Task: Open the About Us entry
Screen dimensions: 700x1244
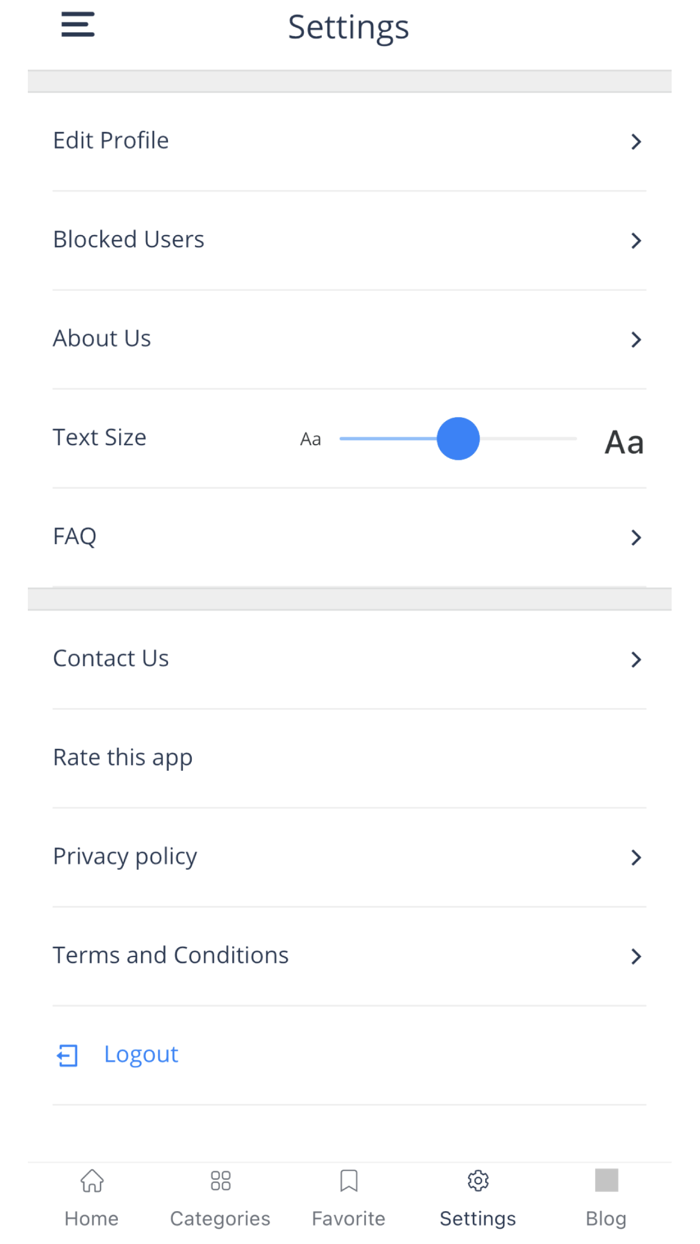Action: click(102, 339)
